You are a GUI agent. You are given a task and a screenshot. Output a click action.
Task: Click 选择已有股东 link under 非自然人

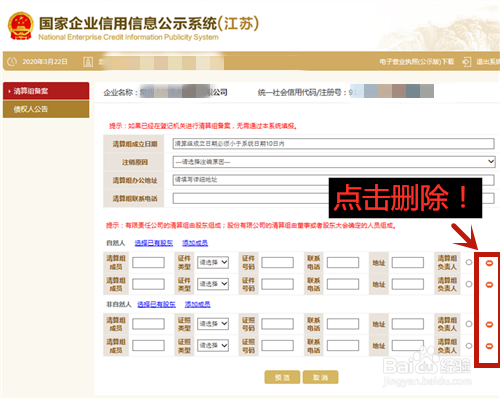click(x=156, y=304)
